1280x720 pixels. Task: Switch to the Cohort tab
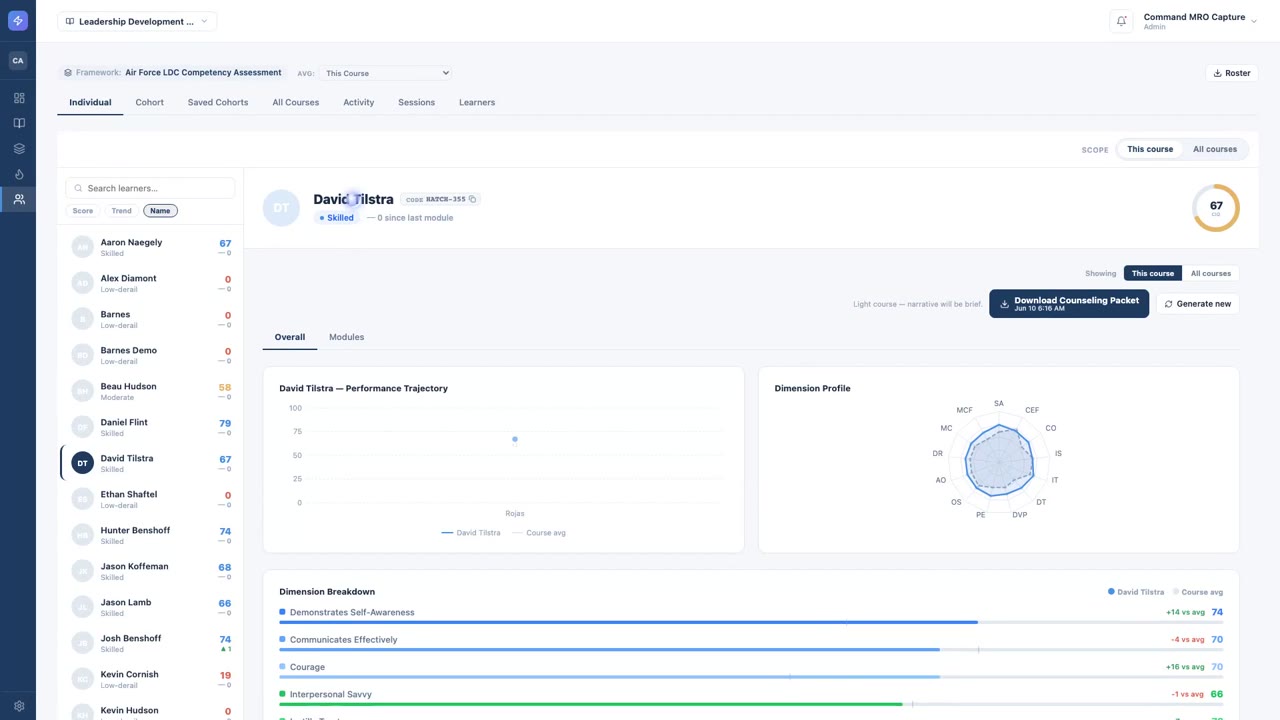click(x=150, y=102)
